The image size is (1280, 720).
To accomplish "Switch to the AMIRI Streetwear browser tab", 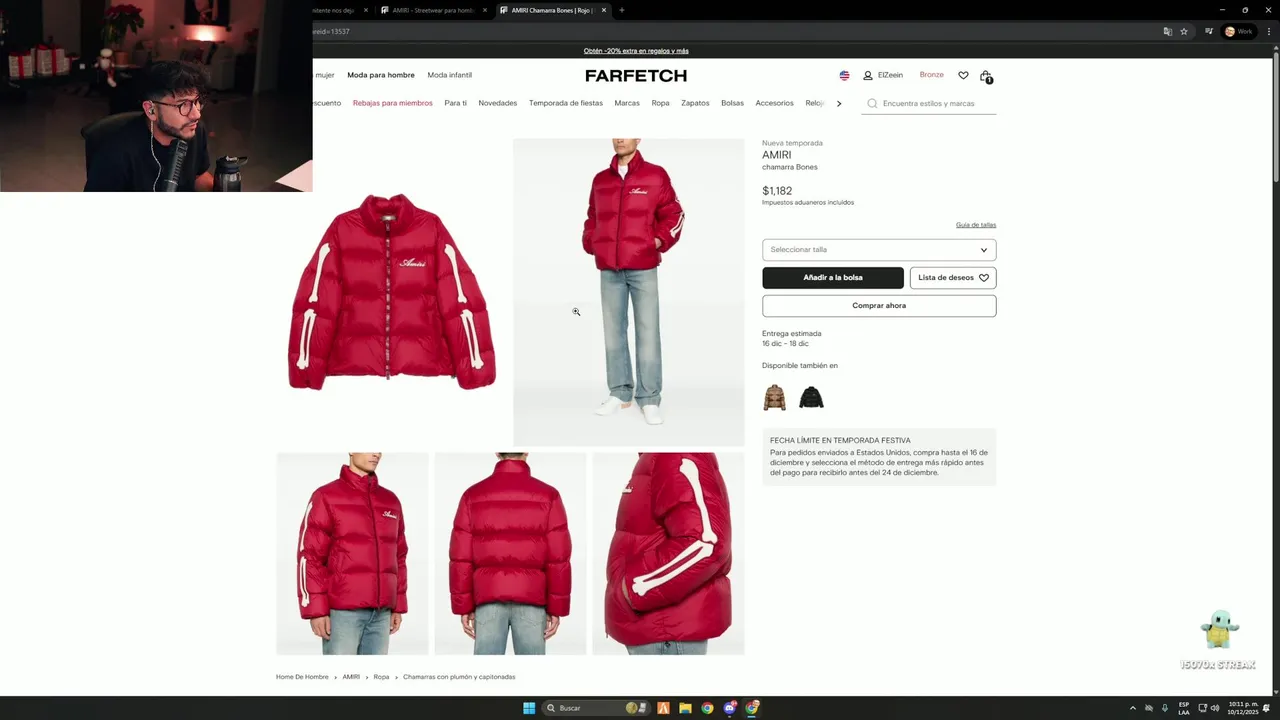I will coord(431,10).
